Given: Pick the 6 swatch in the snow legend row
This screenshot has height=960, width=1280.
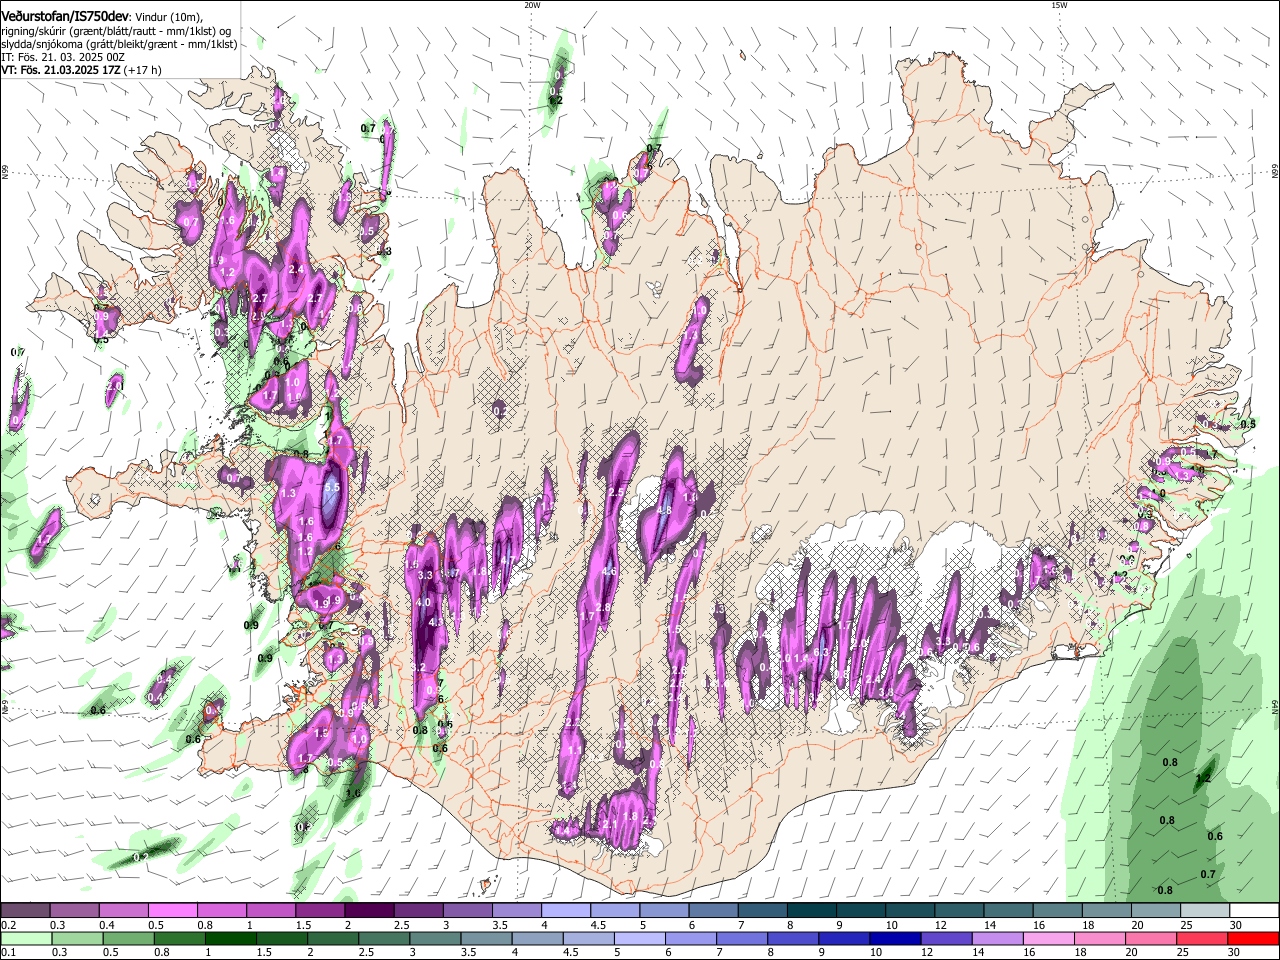Looking at the screenshot, I should point(714,910).
